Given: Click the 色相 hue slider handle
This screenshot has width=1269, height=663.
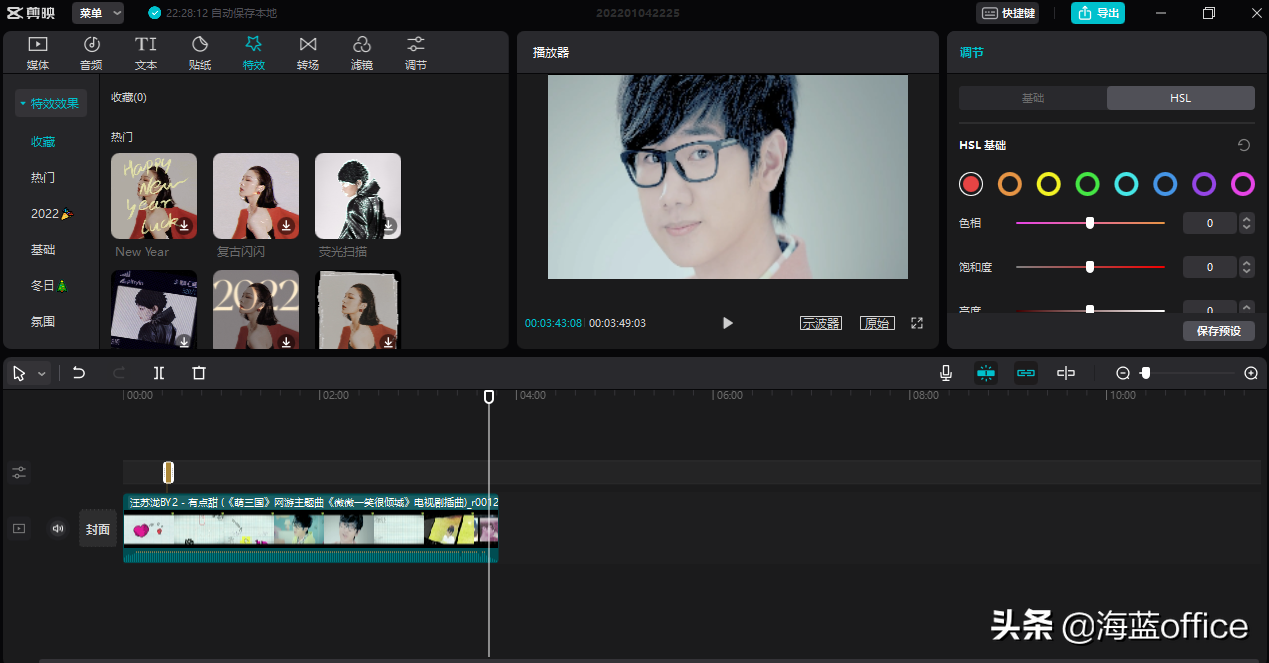Looking at the screenshot, I should click(1090, 223).
